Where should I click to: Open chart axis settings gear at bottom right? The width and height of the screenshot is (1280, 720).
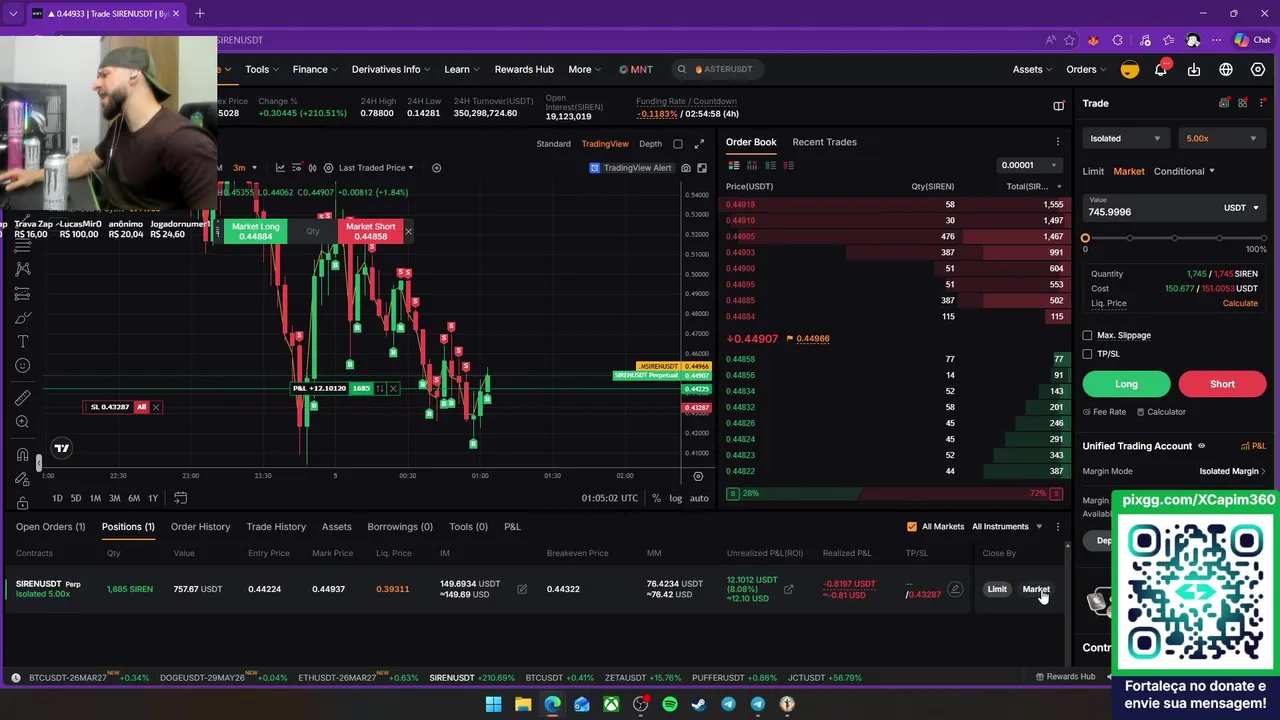point(698,476)
